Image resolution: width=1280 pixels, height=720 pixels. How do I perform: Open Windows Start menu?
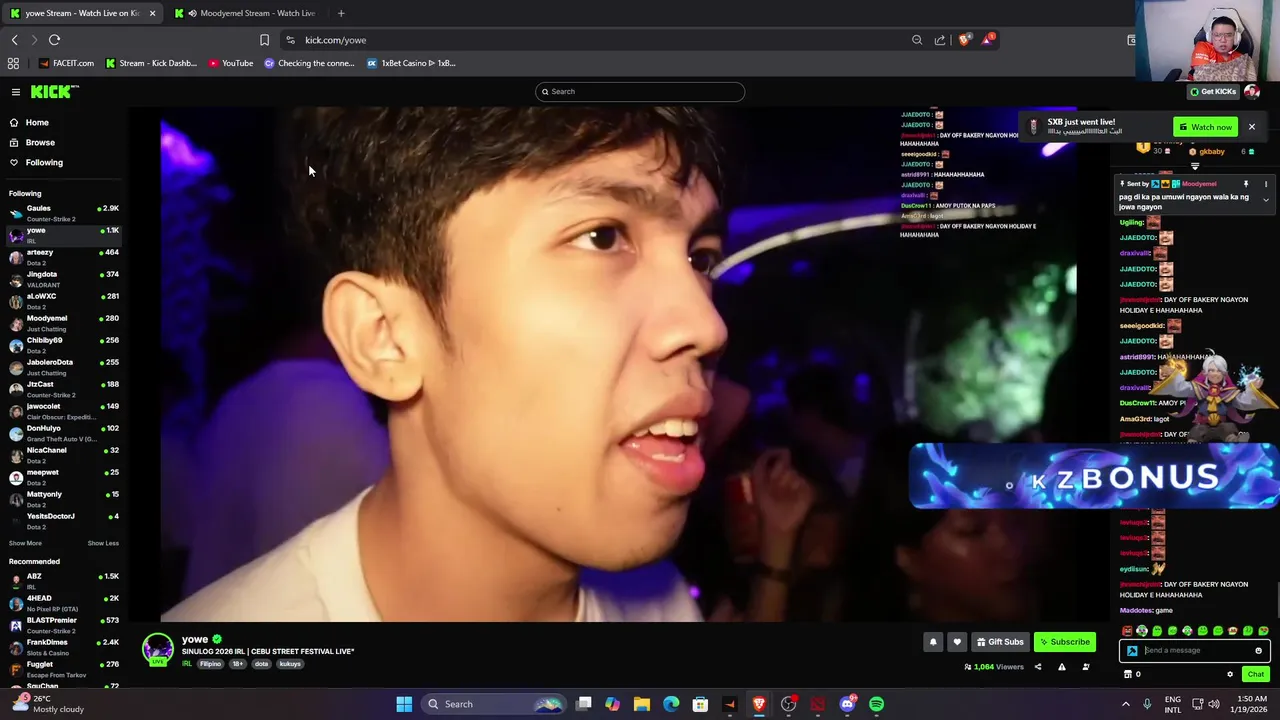[404, 704]
